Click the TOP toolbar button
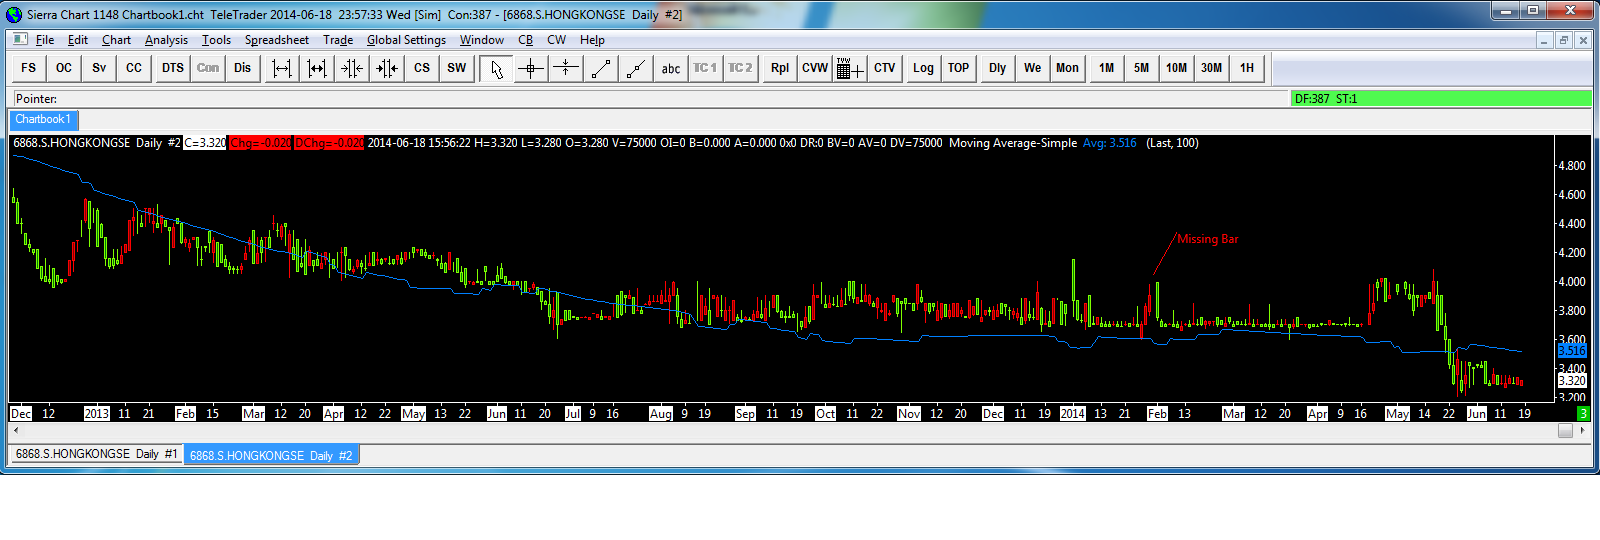1600x540 pixels. click(x=958, y=68)
